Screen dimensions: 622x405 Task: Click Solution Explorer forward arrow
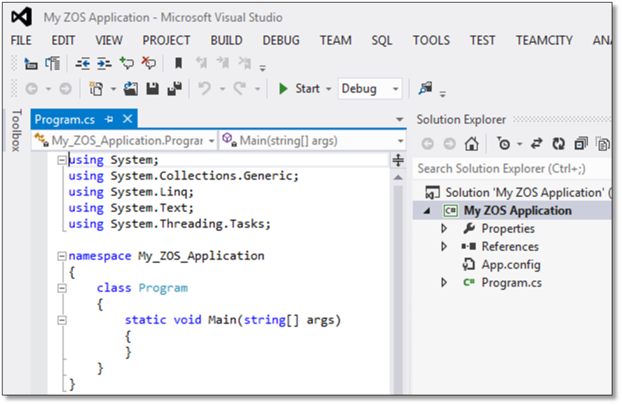click(x=449, y=144)
